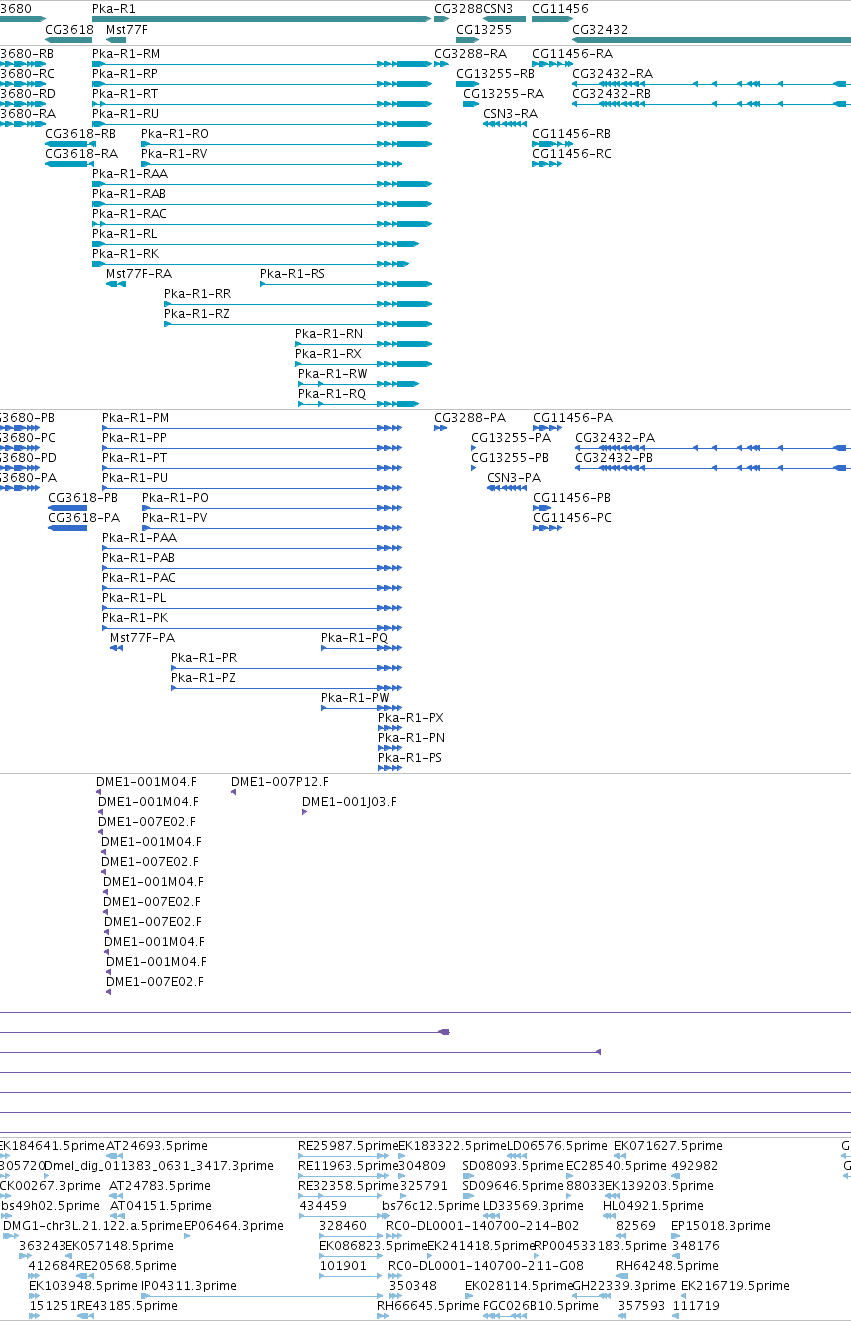The height and width of the screenshot is (1321, 851).
Task: Select the CG3288 gene label
Action: pos(458,8)
